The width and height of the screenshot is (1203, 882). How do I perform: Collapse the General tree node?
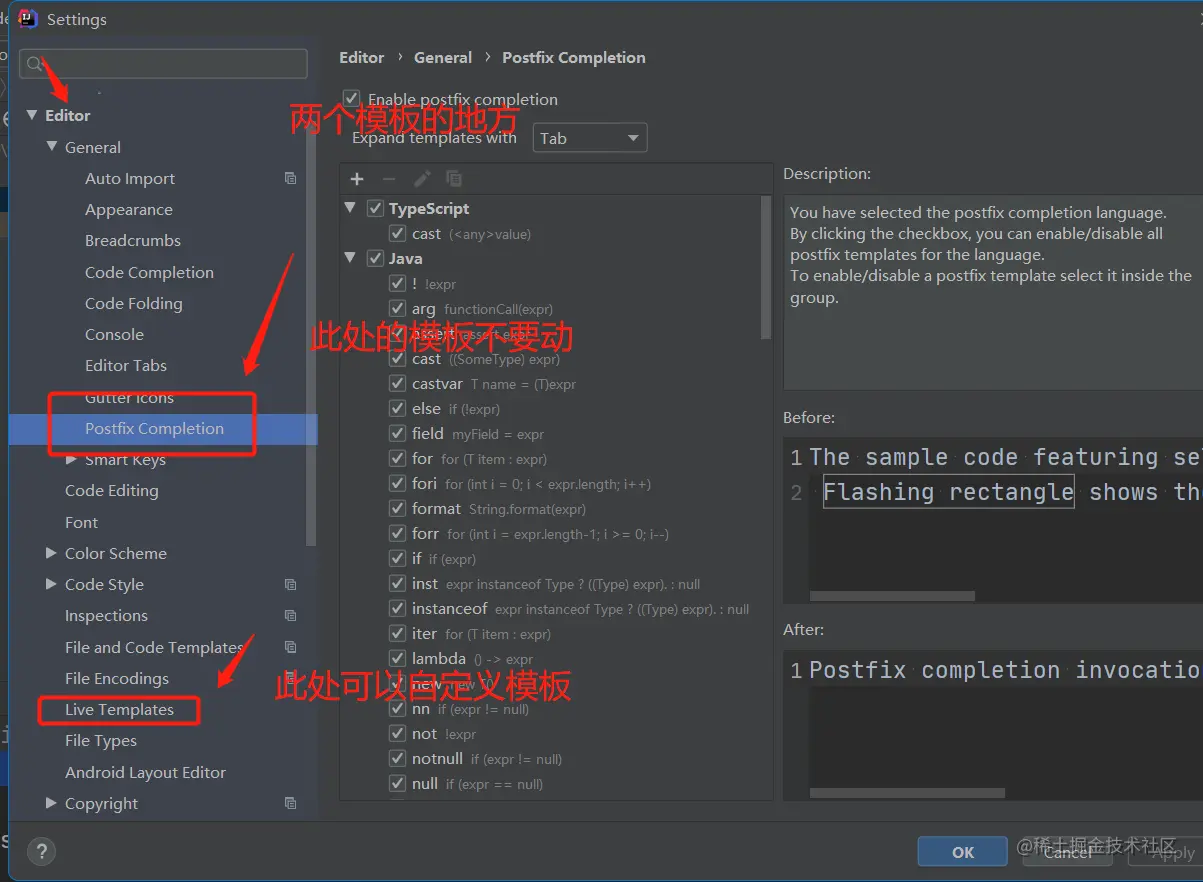[52, 147]
